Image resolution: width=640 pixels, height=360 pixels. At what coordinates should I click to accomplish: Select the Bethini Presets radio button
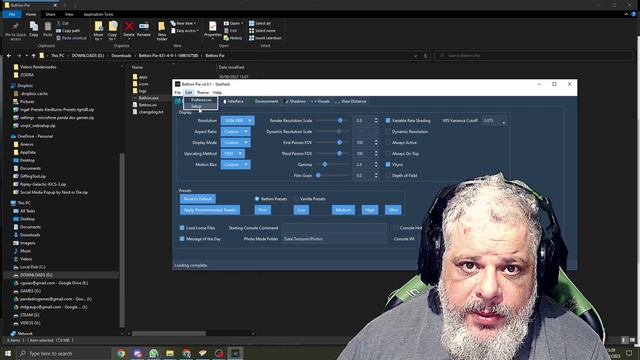click(x=257, y=199)
